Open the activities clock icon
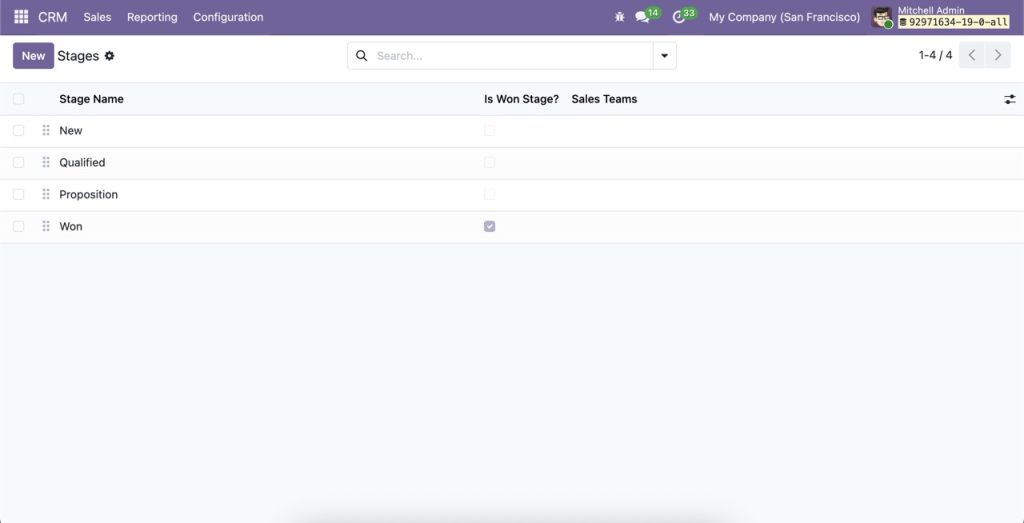1024x523 pixels. pyautogui.click(x=679, y=17)
